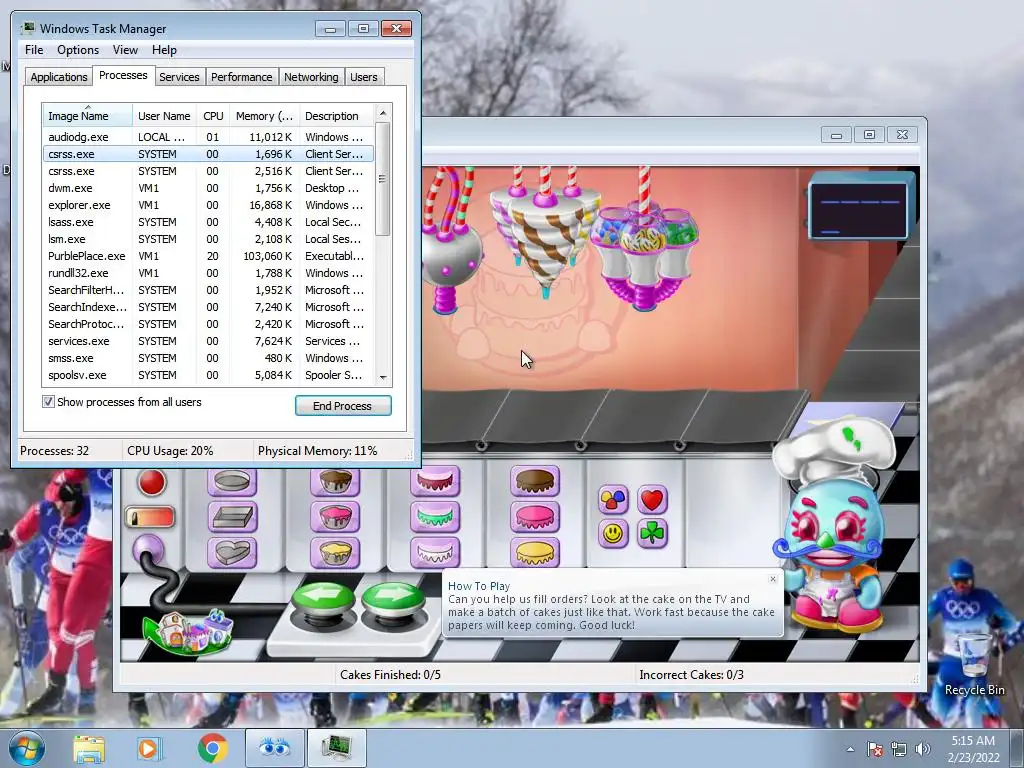The height and width of the screenshot is (768, 1024).
Task: Add the red heart decoration
Action: [652, 500]
